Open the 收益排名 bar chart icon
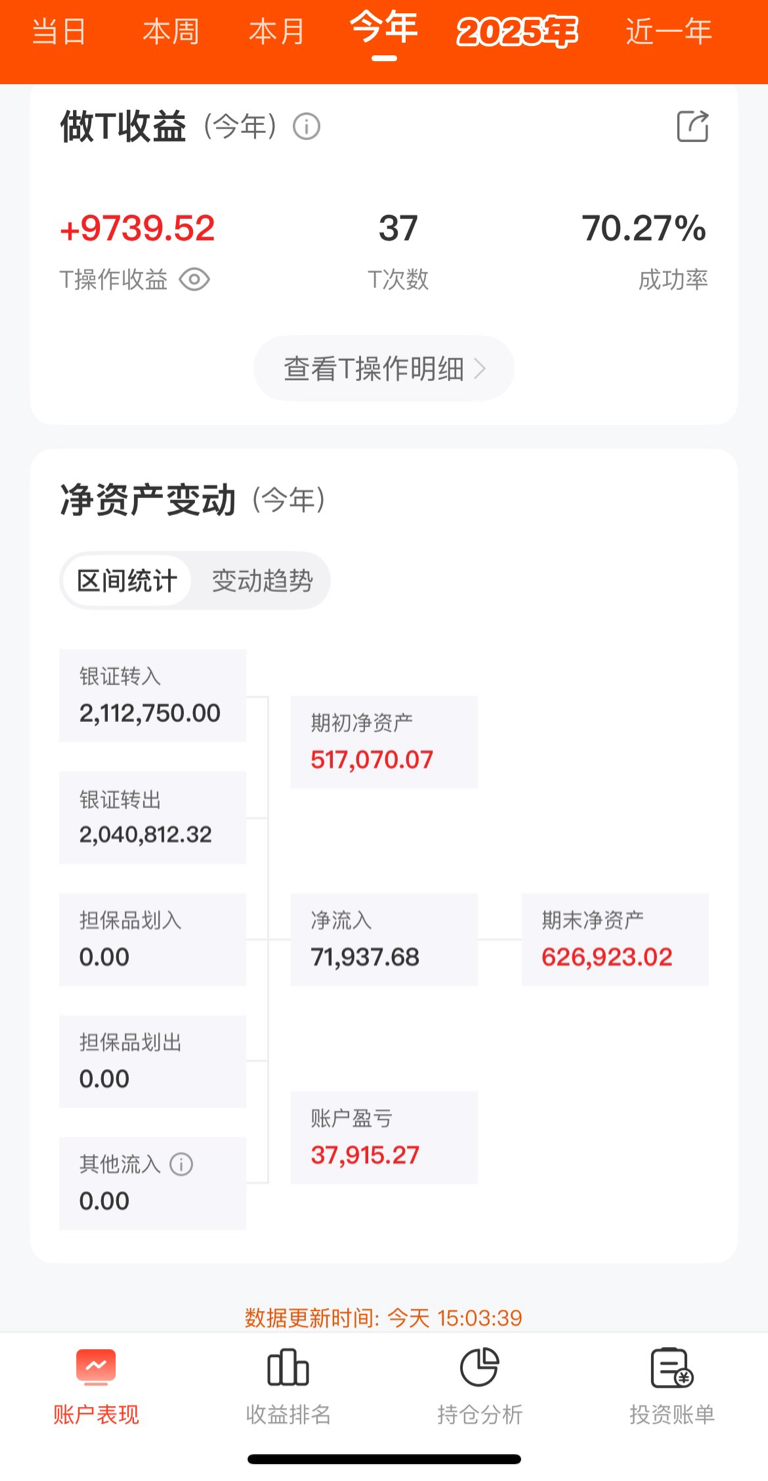The image size is (768, 1481). [288, 1367]
